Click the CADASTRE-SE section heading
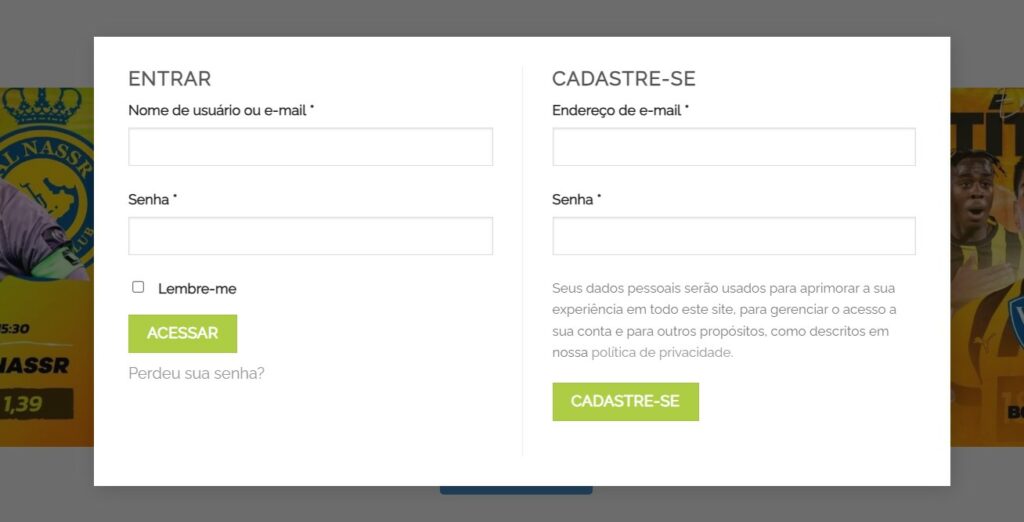Viewport: 1024px width, 522px height. (x=623, y=79)
